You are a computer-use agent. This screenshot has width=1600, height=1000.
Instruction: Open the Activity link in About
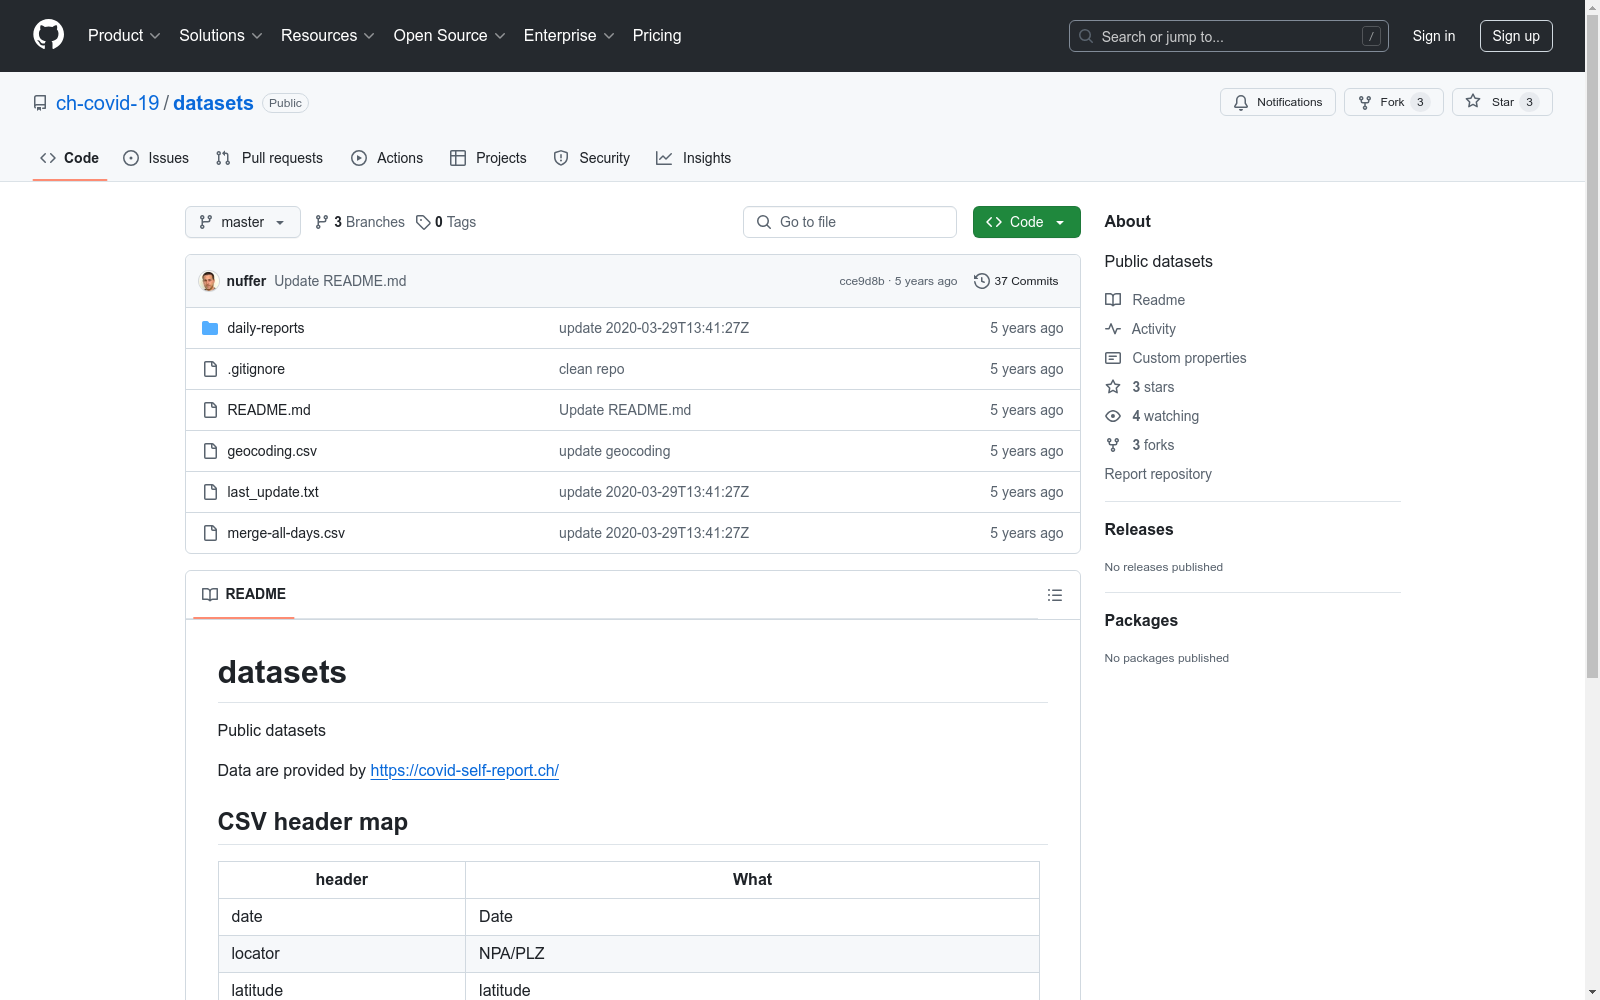tap(1141, 329)
